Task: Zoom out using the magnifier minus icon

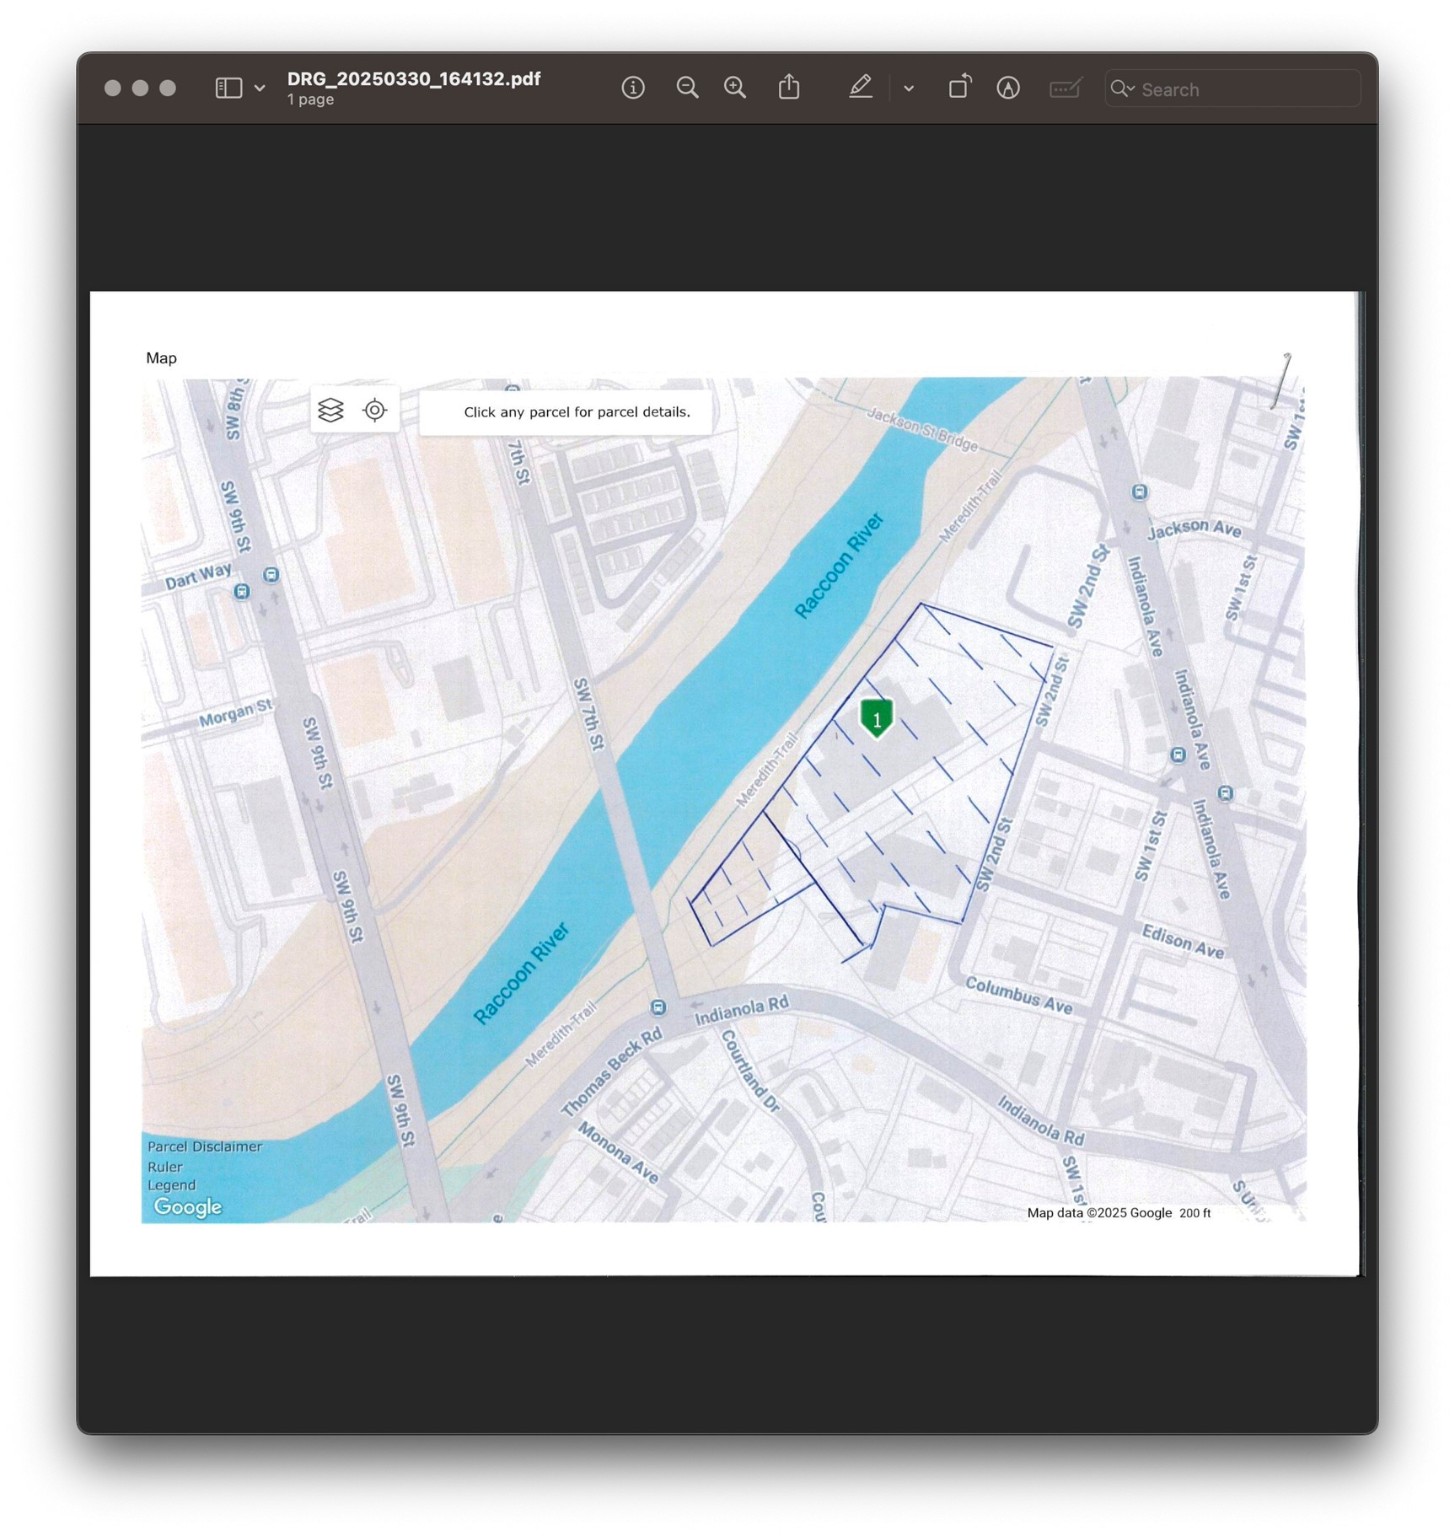Action: click(687, 88)
